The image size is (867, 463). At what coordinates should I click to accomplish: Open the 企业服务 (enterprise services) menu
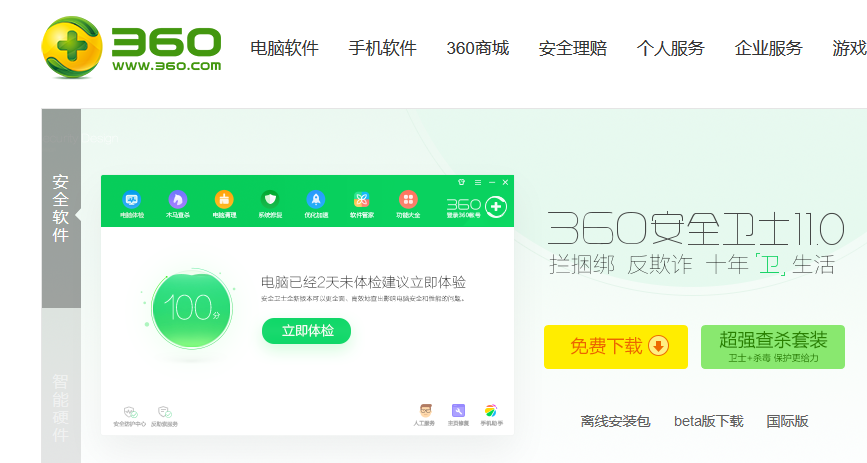(769, 48)
